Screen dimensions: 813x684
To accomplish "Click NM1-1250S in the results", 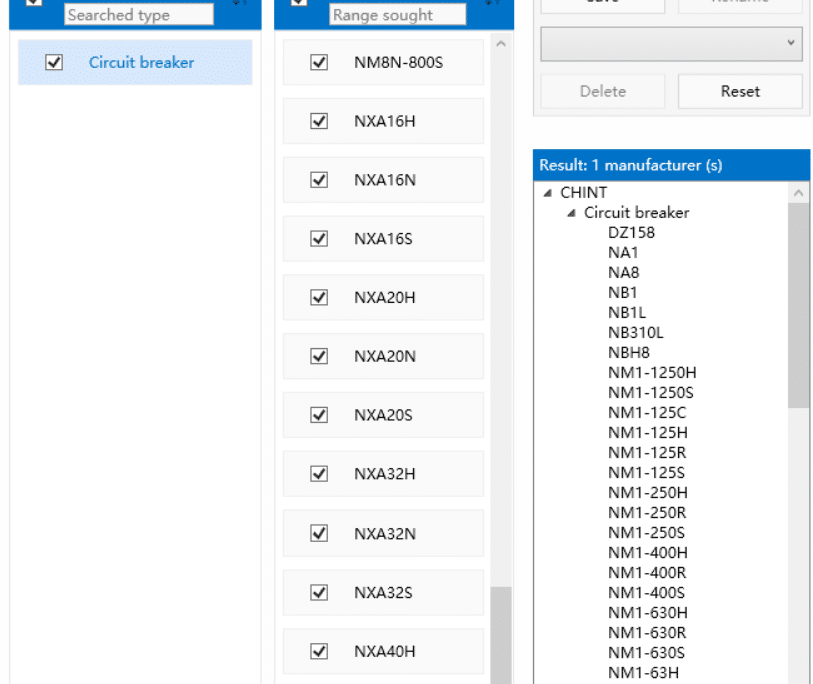I will pyautogui.click(x=651, y=393).
